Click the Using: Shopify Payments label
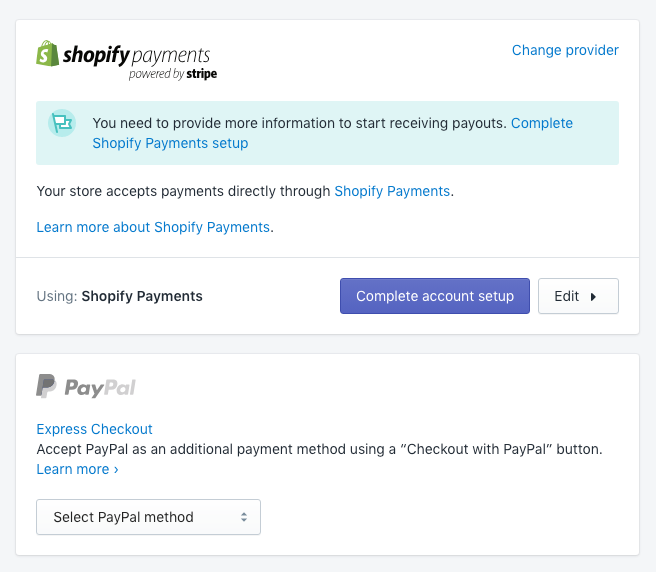Screen dimensions: 656x572 [x=120, y=296]
